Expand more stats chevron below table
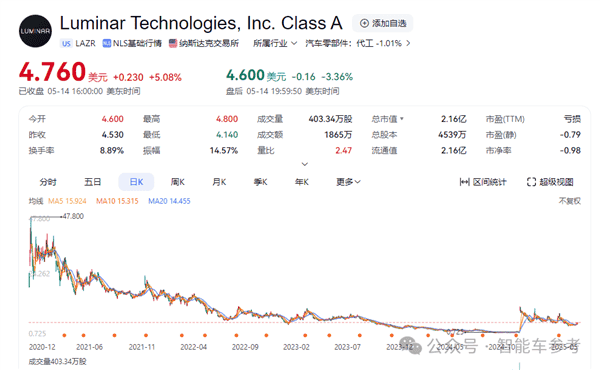The height and width of the screenshot is (370, 600). pos(305,164)
